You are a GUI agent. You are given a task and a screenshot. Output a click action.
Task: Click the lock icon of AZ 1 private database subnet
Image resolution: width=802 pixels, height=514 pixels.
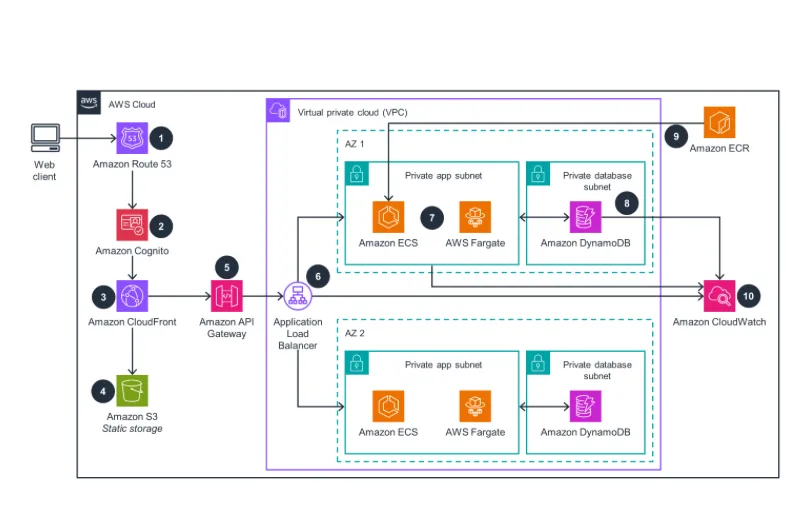point(538,174)
